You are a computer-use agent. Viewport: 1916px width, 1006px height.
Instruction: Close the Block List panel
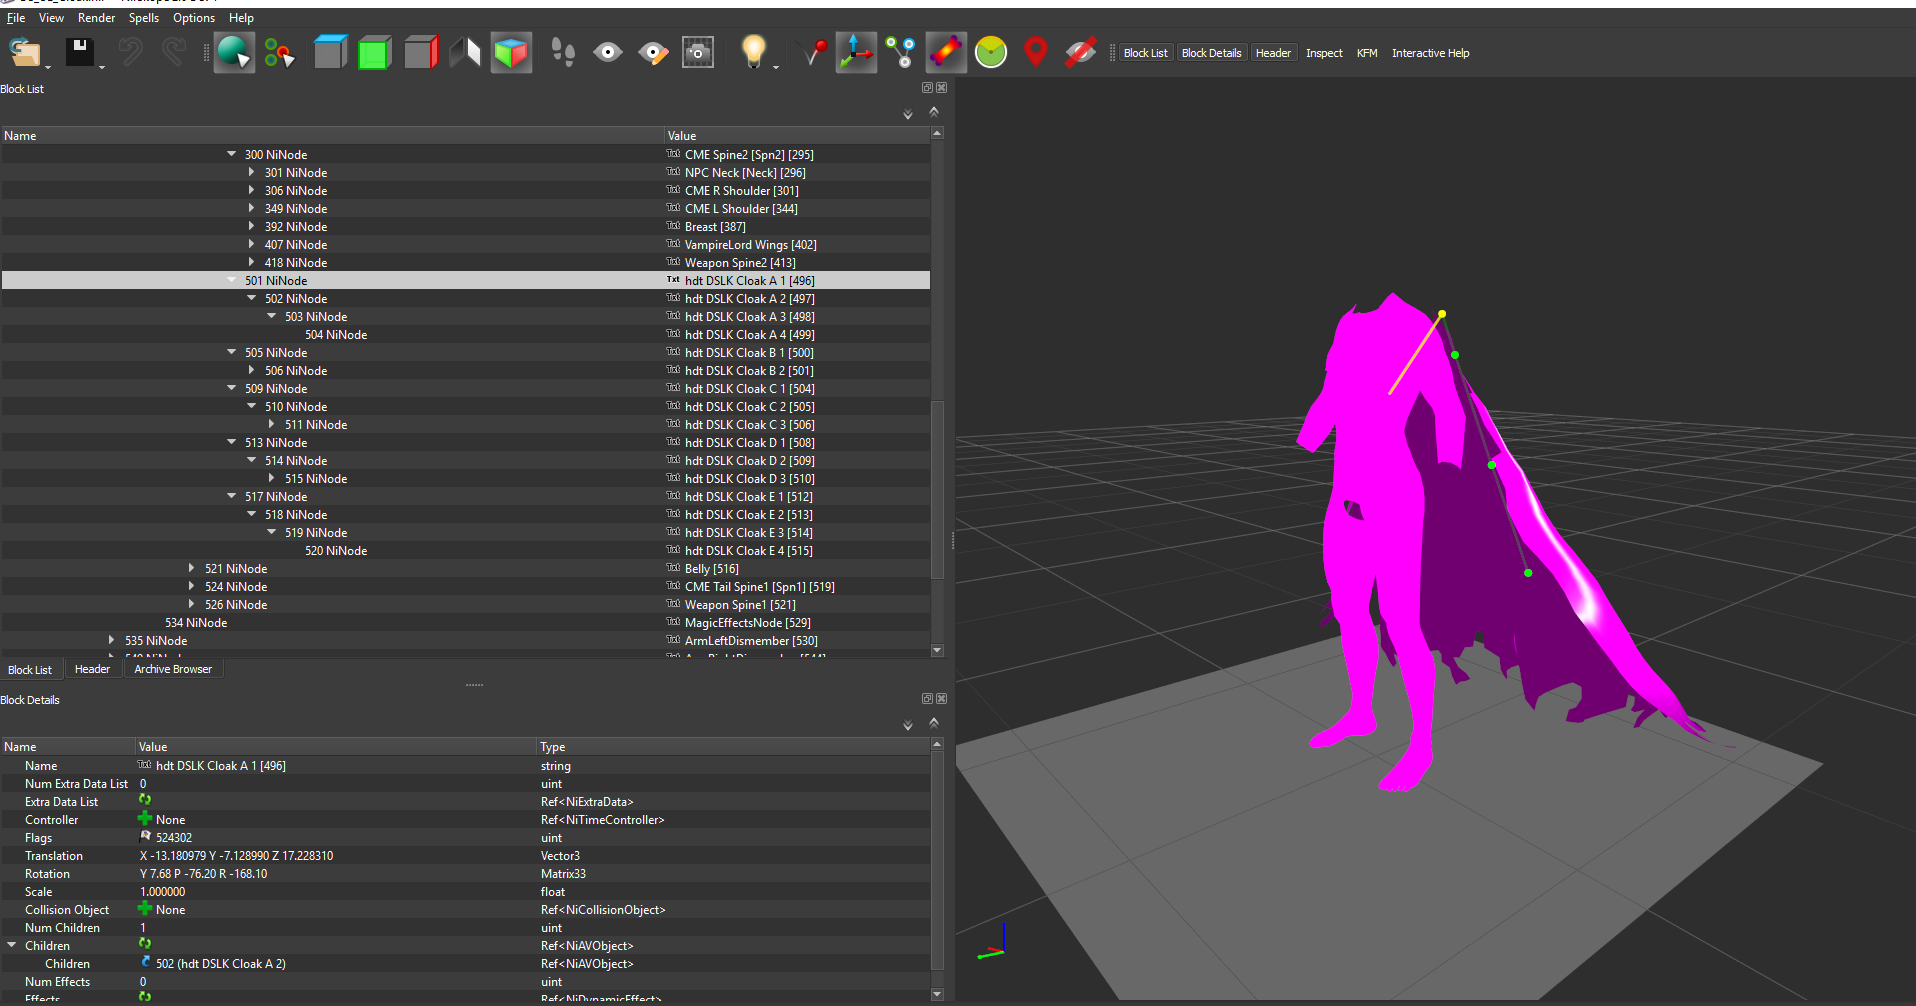[941, 88]
